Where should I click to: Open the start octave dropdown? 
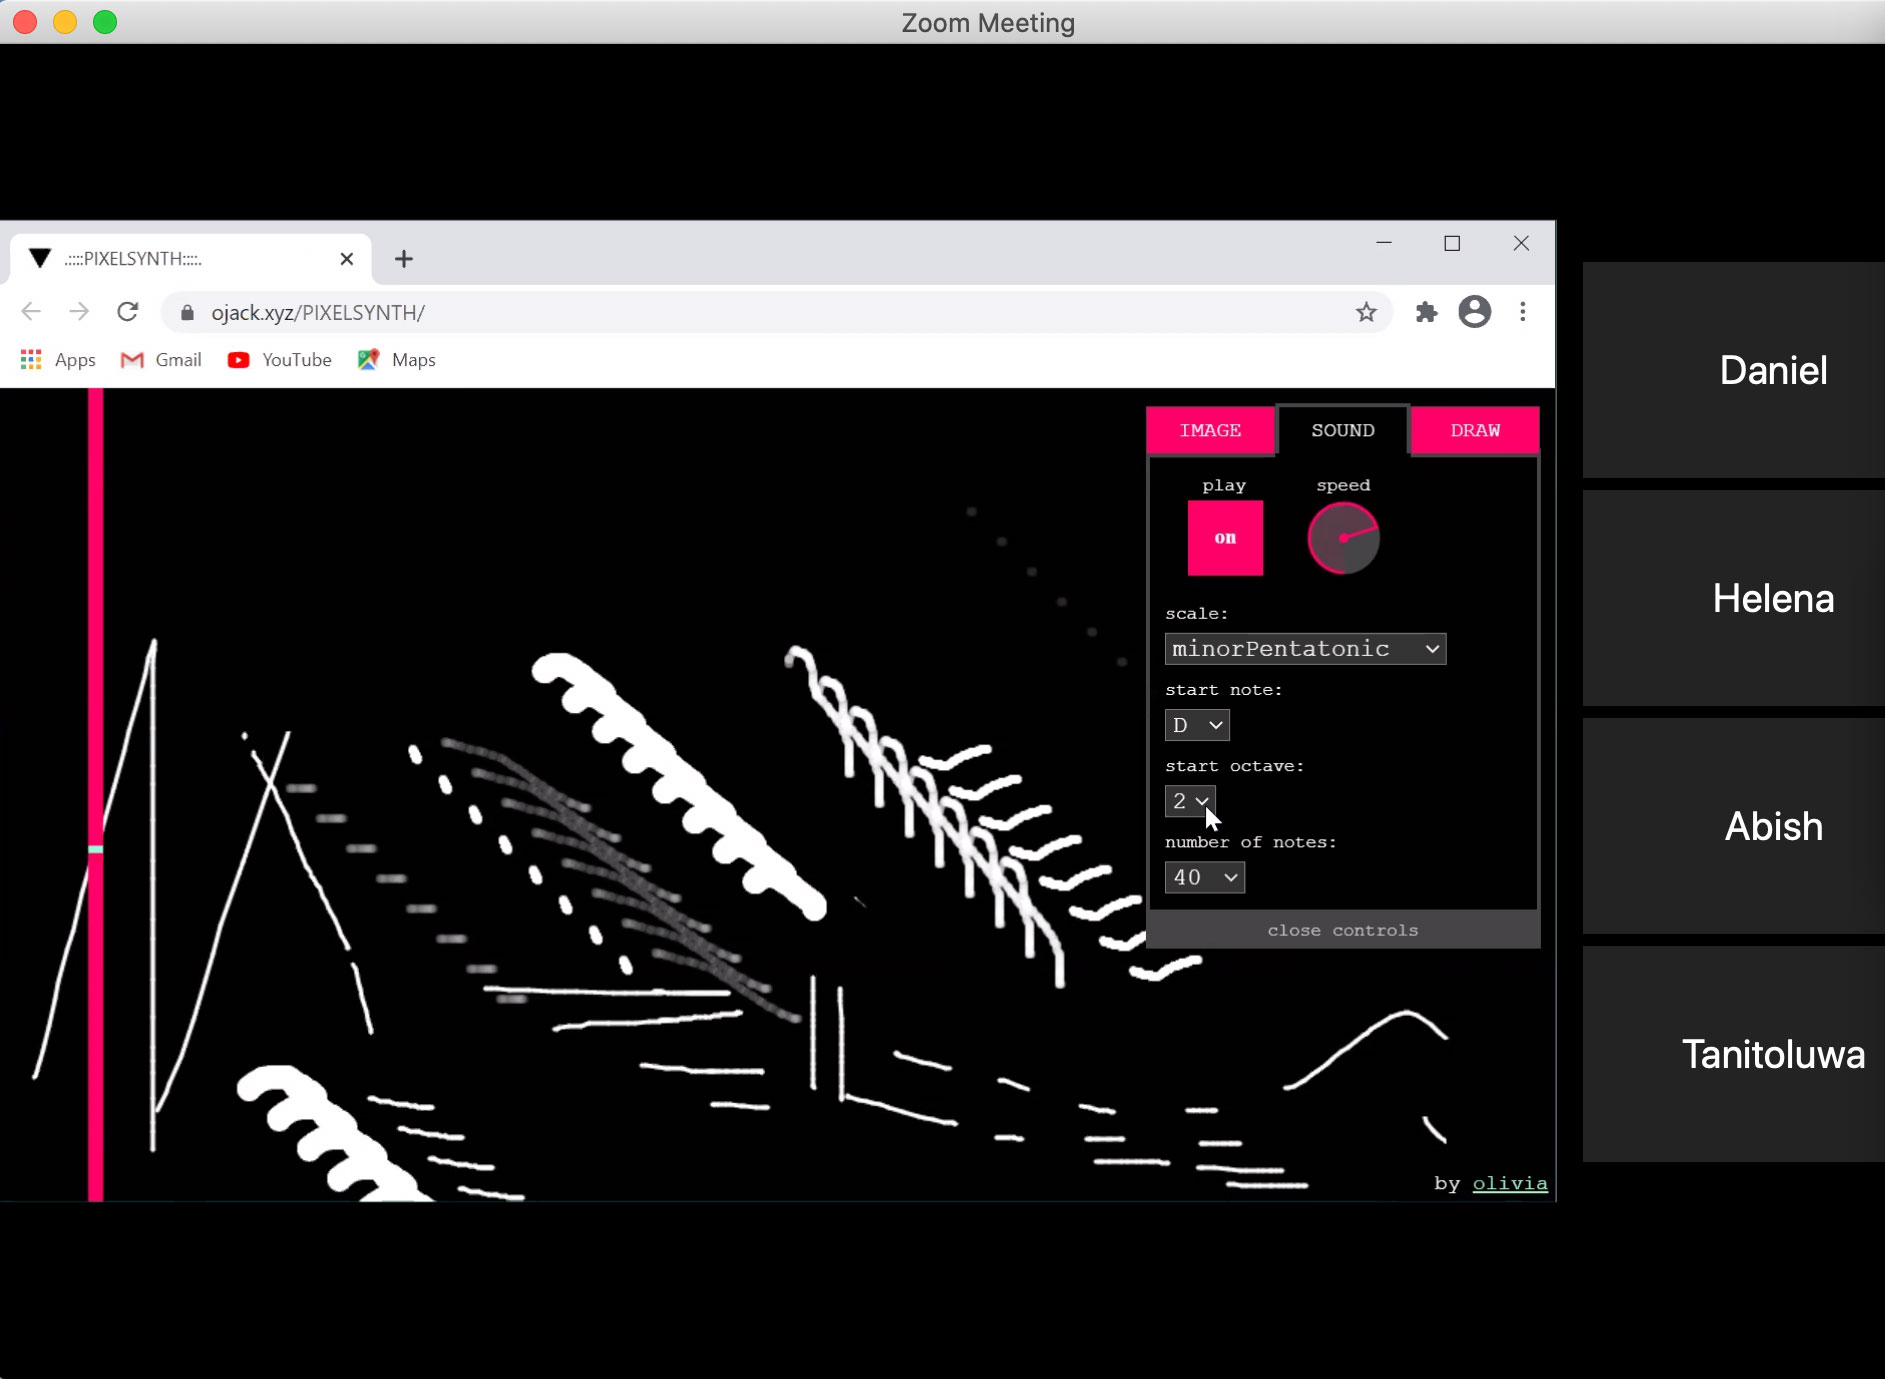click(x=1189, y=801)
